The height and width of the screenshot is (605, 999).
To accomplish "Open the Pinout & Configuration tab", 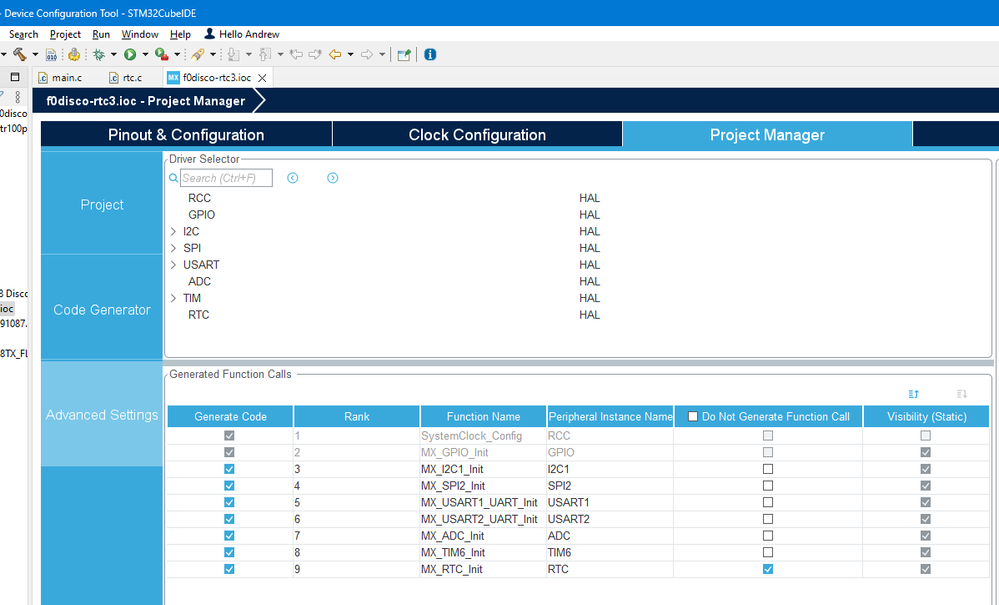I will (x=186, y=134).
